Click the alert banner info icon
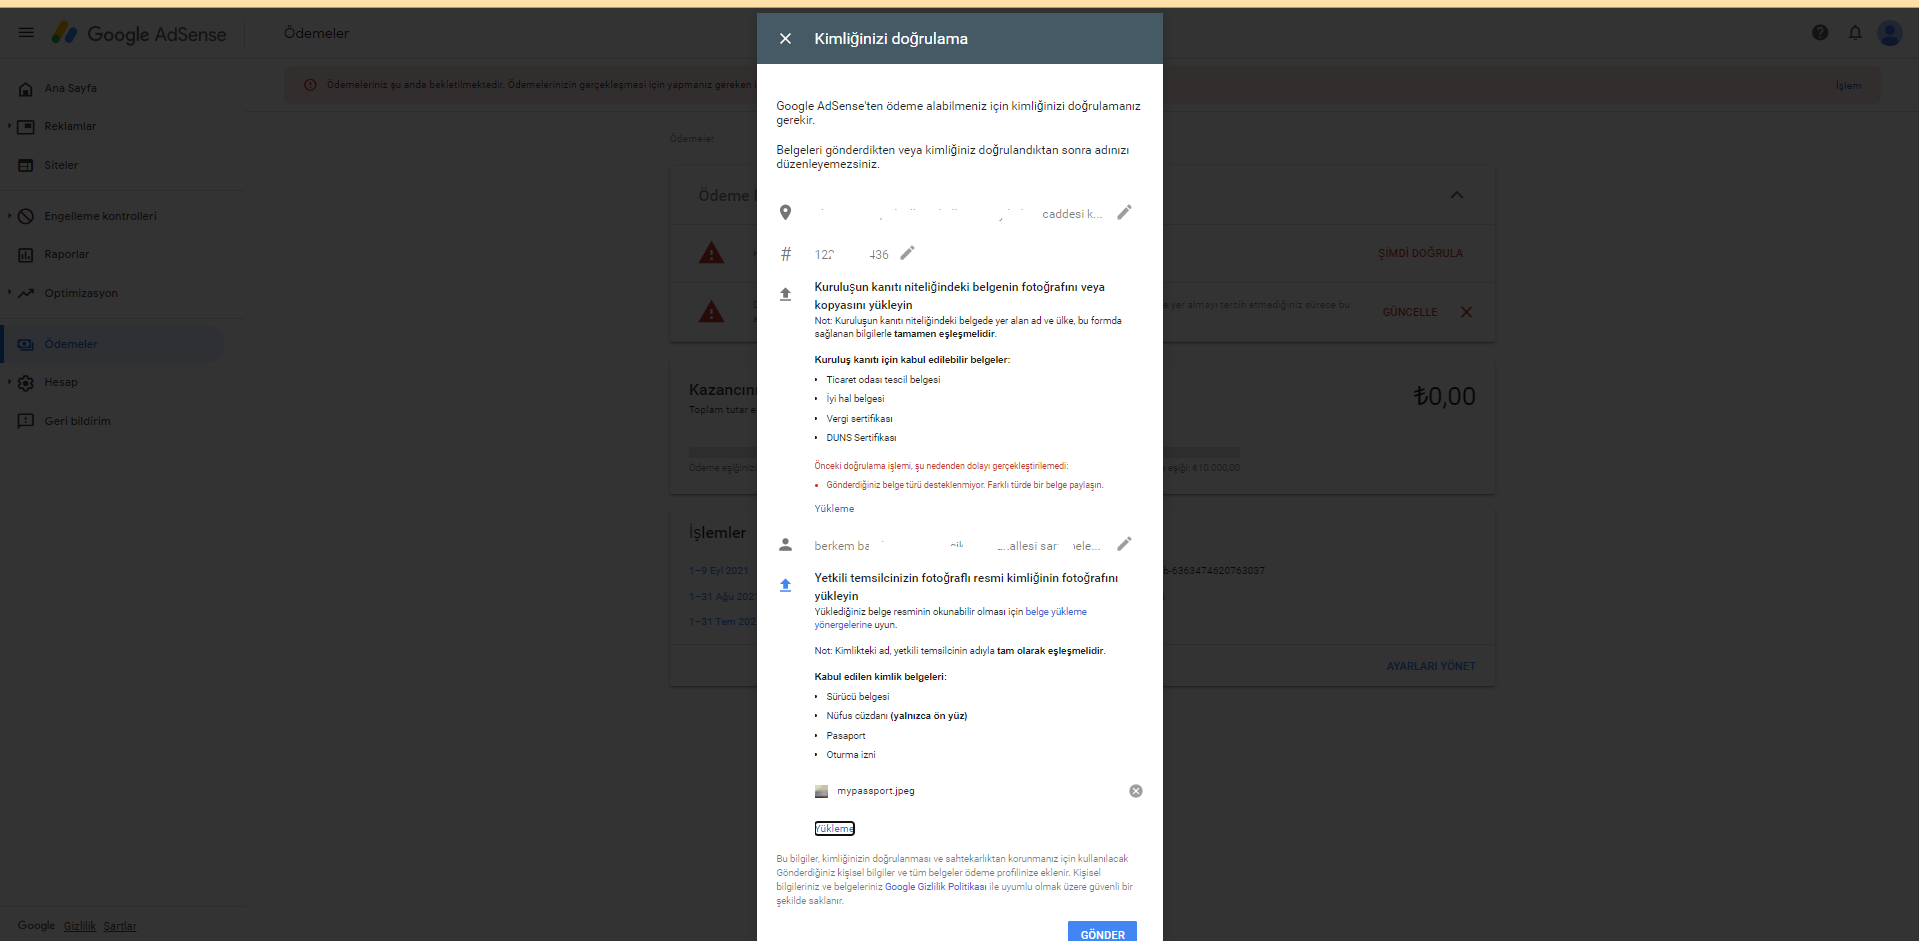The height and width of the screenshot is (941, 1919). [x=310, y=85]
